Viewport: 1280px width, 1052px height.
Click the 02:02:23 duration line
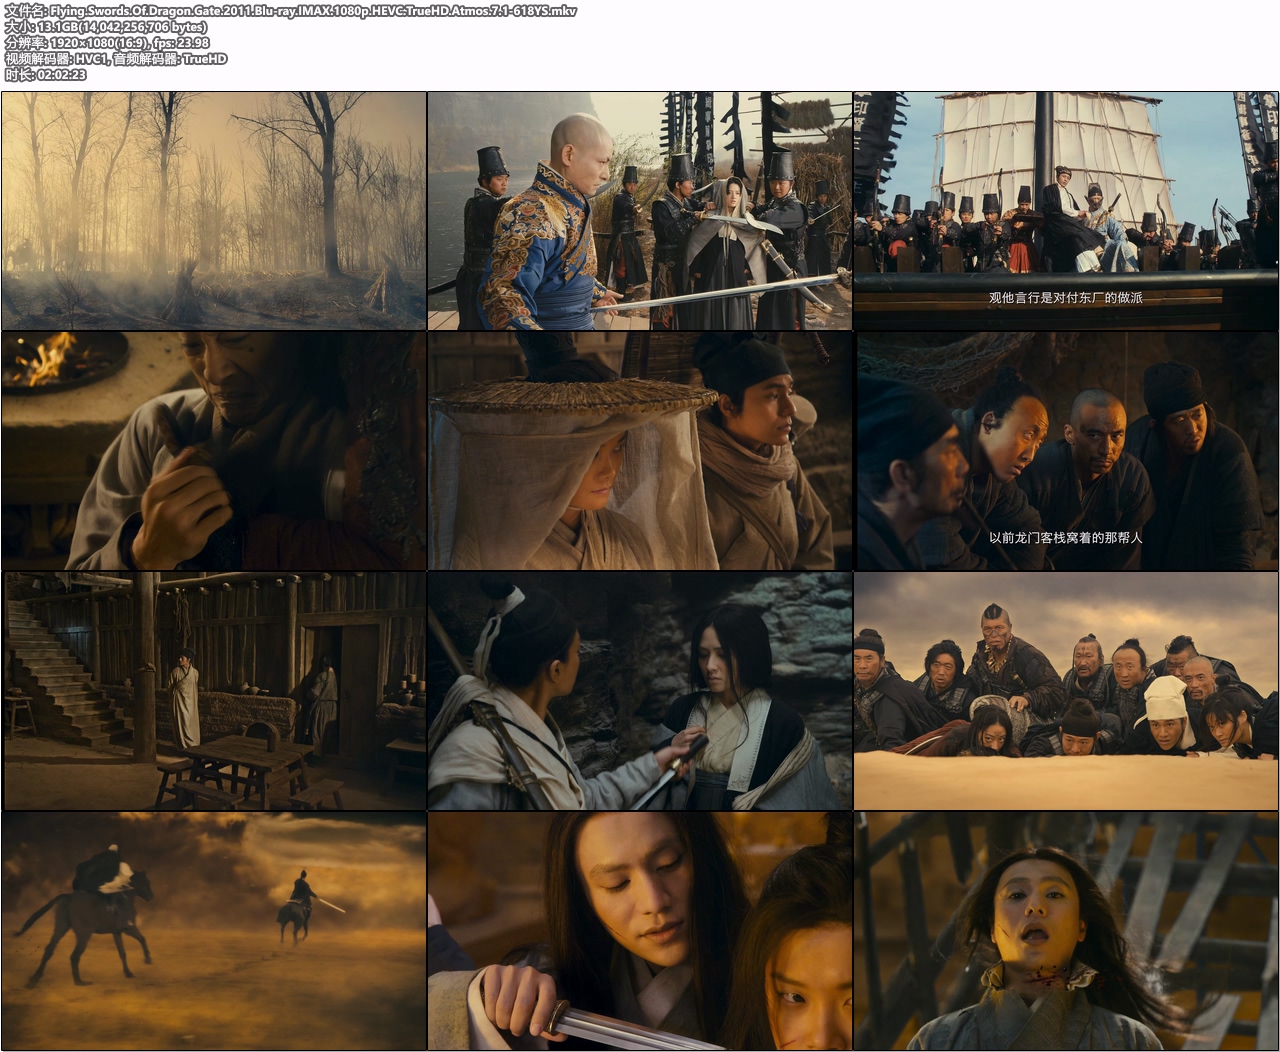point(46,75)
